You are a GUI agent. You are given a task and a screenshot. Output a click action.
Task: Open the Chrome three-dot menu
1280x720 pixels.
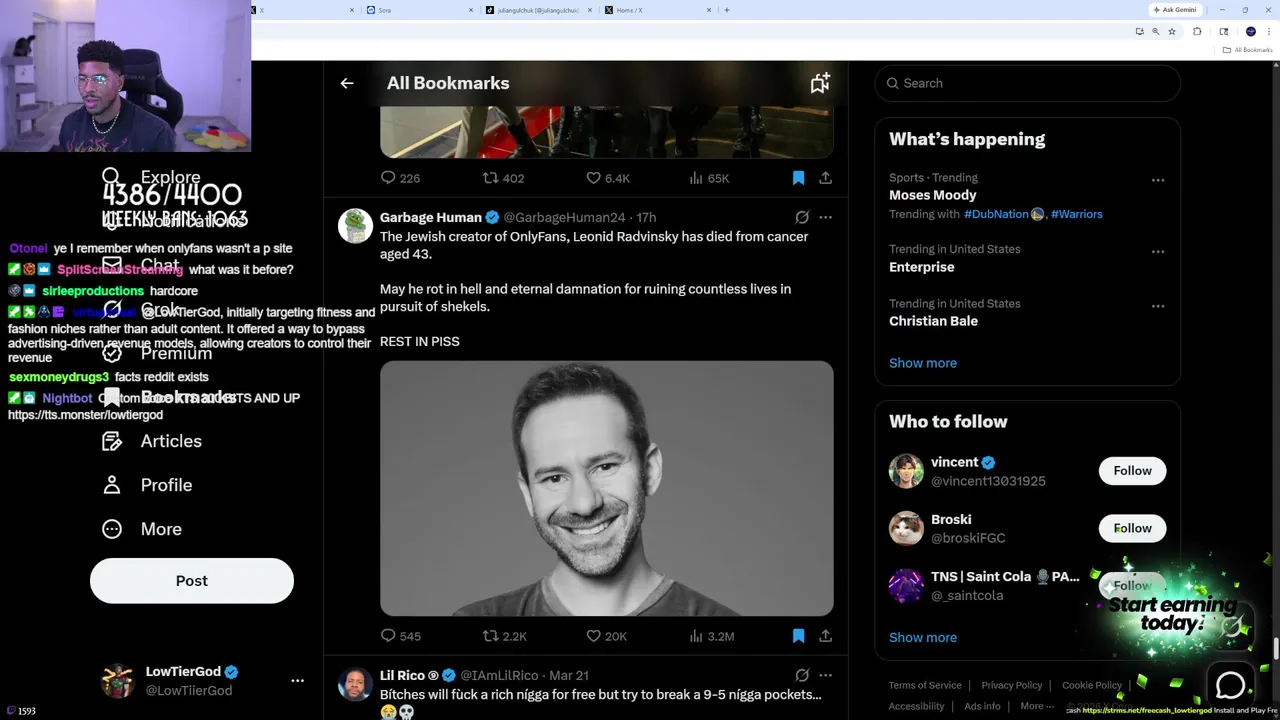(x=1268, y=32)
